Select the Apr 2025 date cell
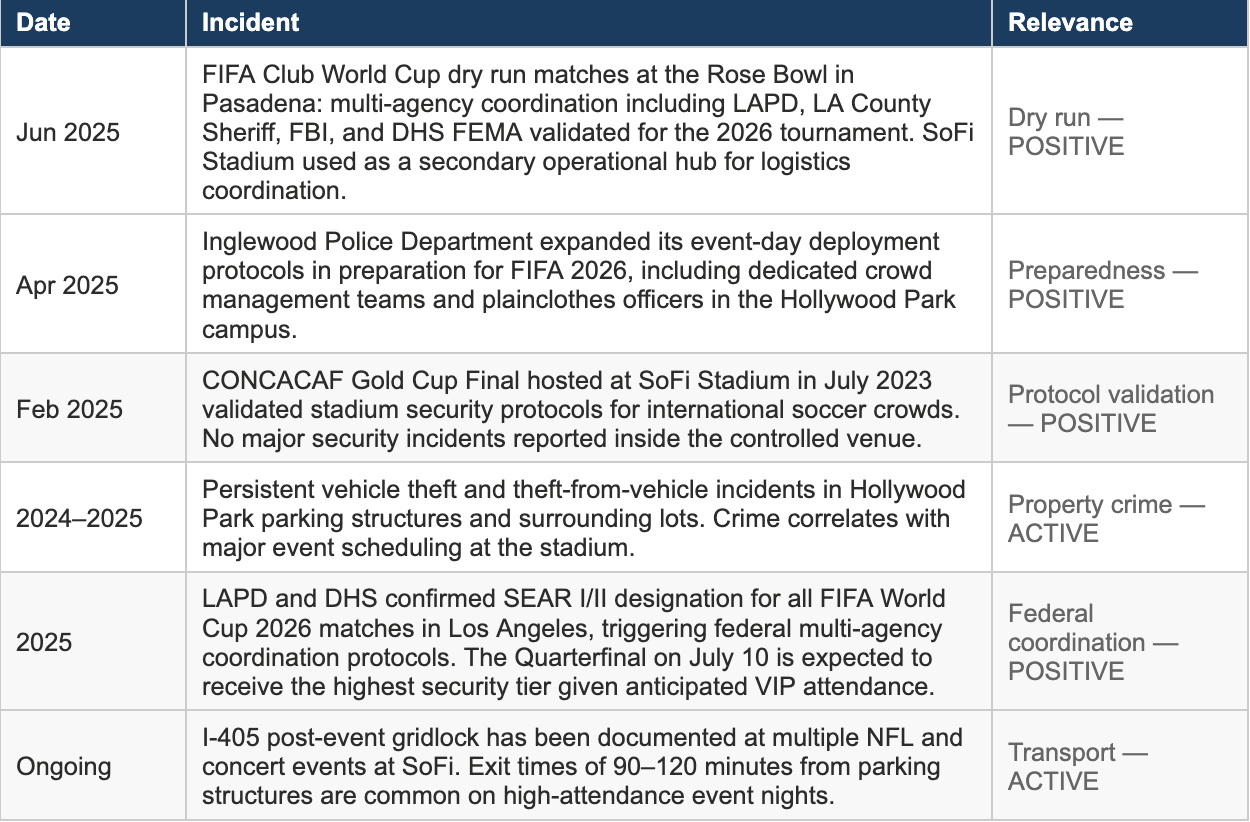Viewport: 1250px width, 822px height. pos(66,285)
